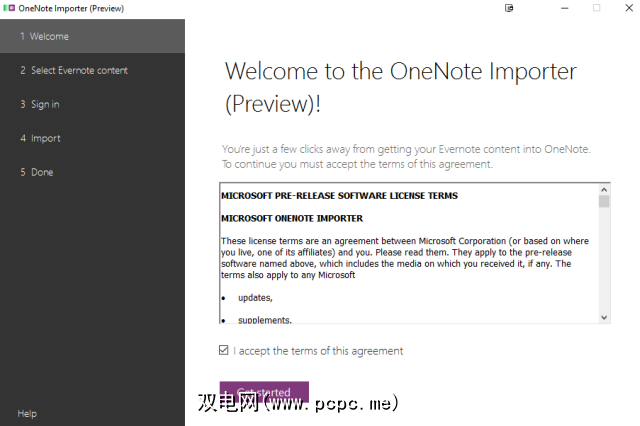Open the Sign in step

tap(92, 104)
